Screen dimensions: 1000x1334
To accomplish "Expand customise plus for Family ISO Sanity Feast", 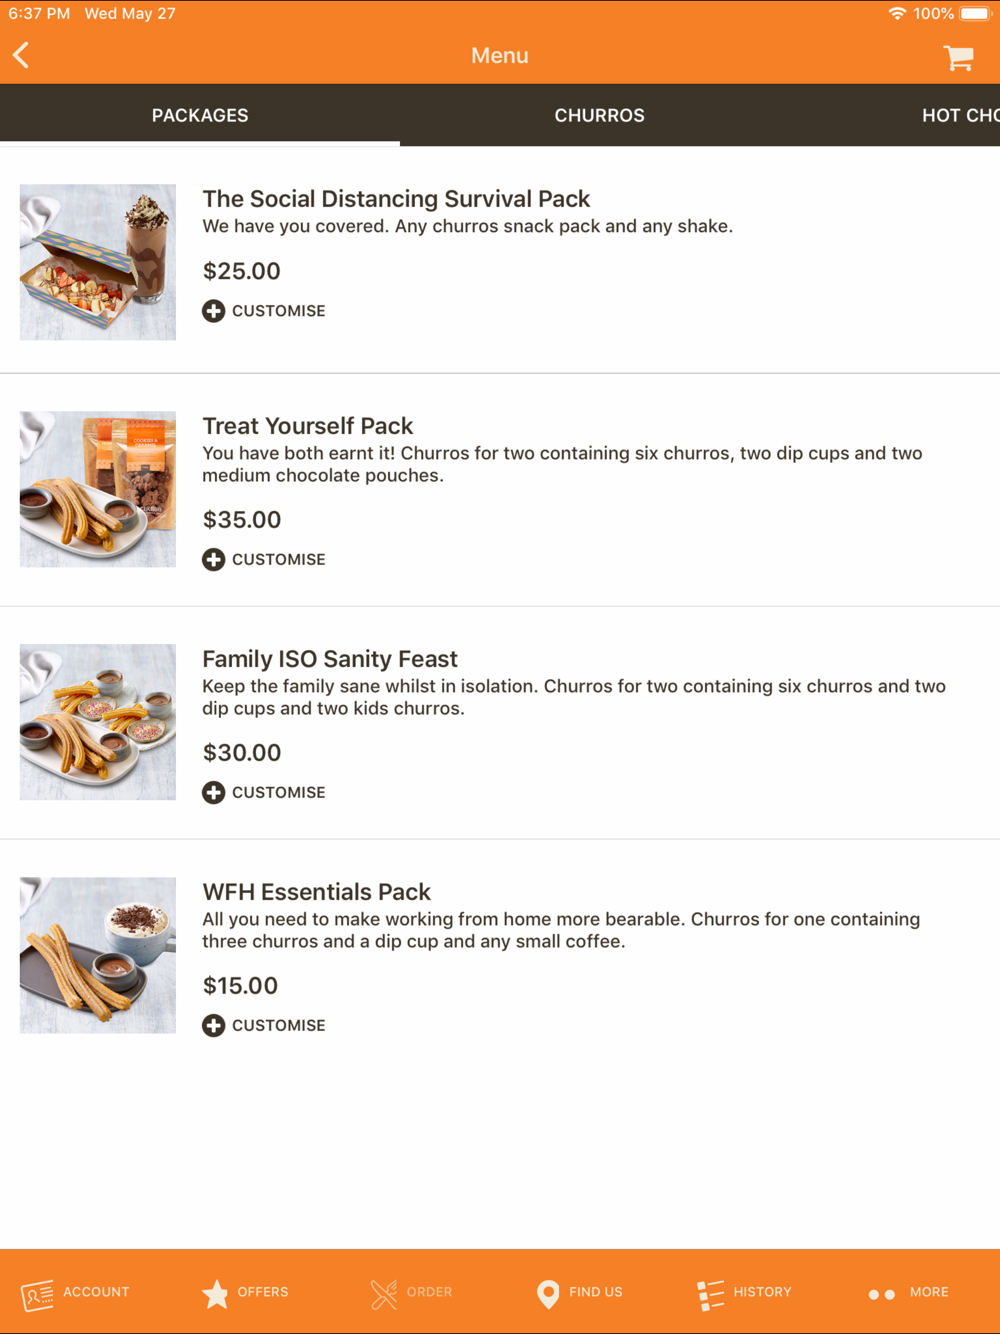I will click(213, 792).
